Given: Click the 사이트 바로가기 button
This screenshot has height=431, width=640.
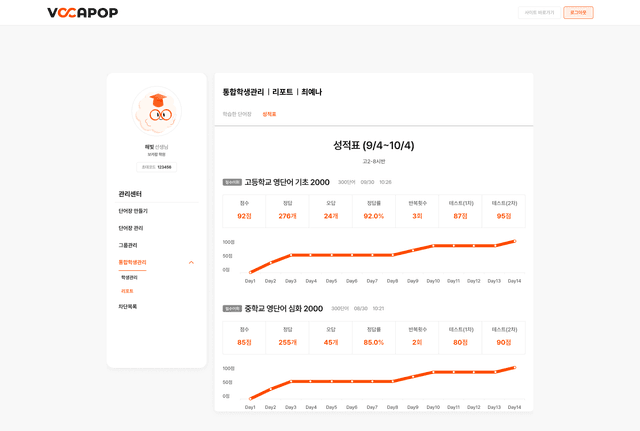Looking at the screenshot, I should click(539, 13).
